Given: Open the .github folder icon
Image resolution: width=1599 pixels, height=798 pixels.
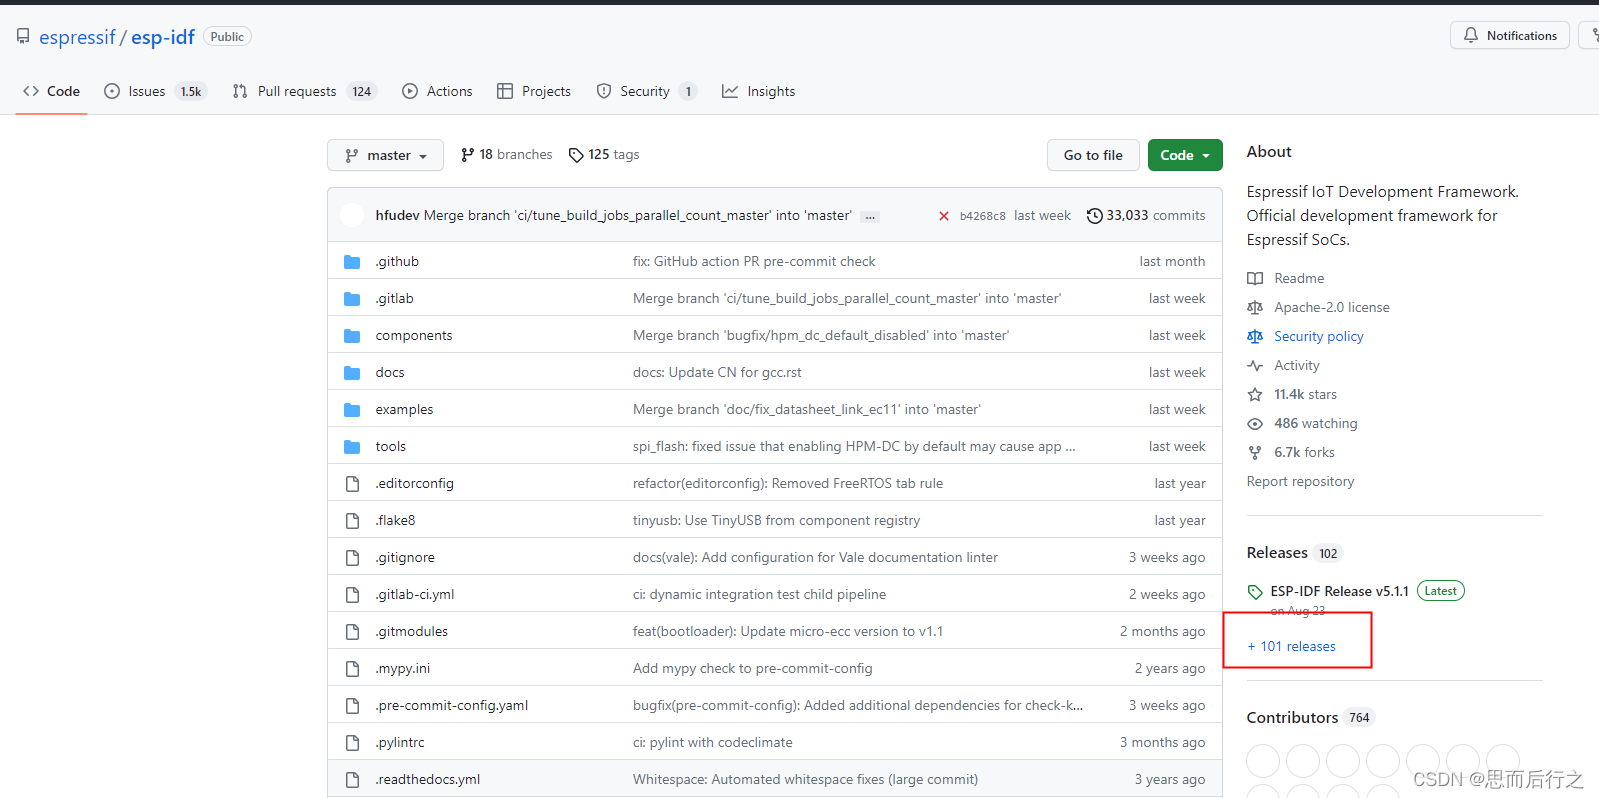Looking at the screenshot, I should pyautogui.click(x=352, y=262).
